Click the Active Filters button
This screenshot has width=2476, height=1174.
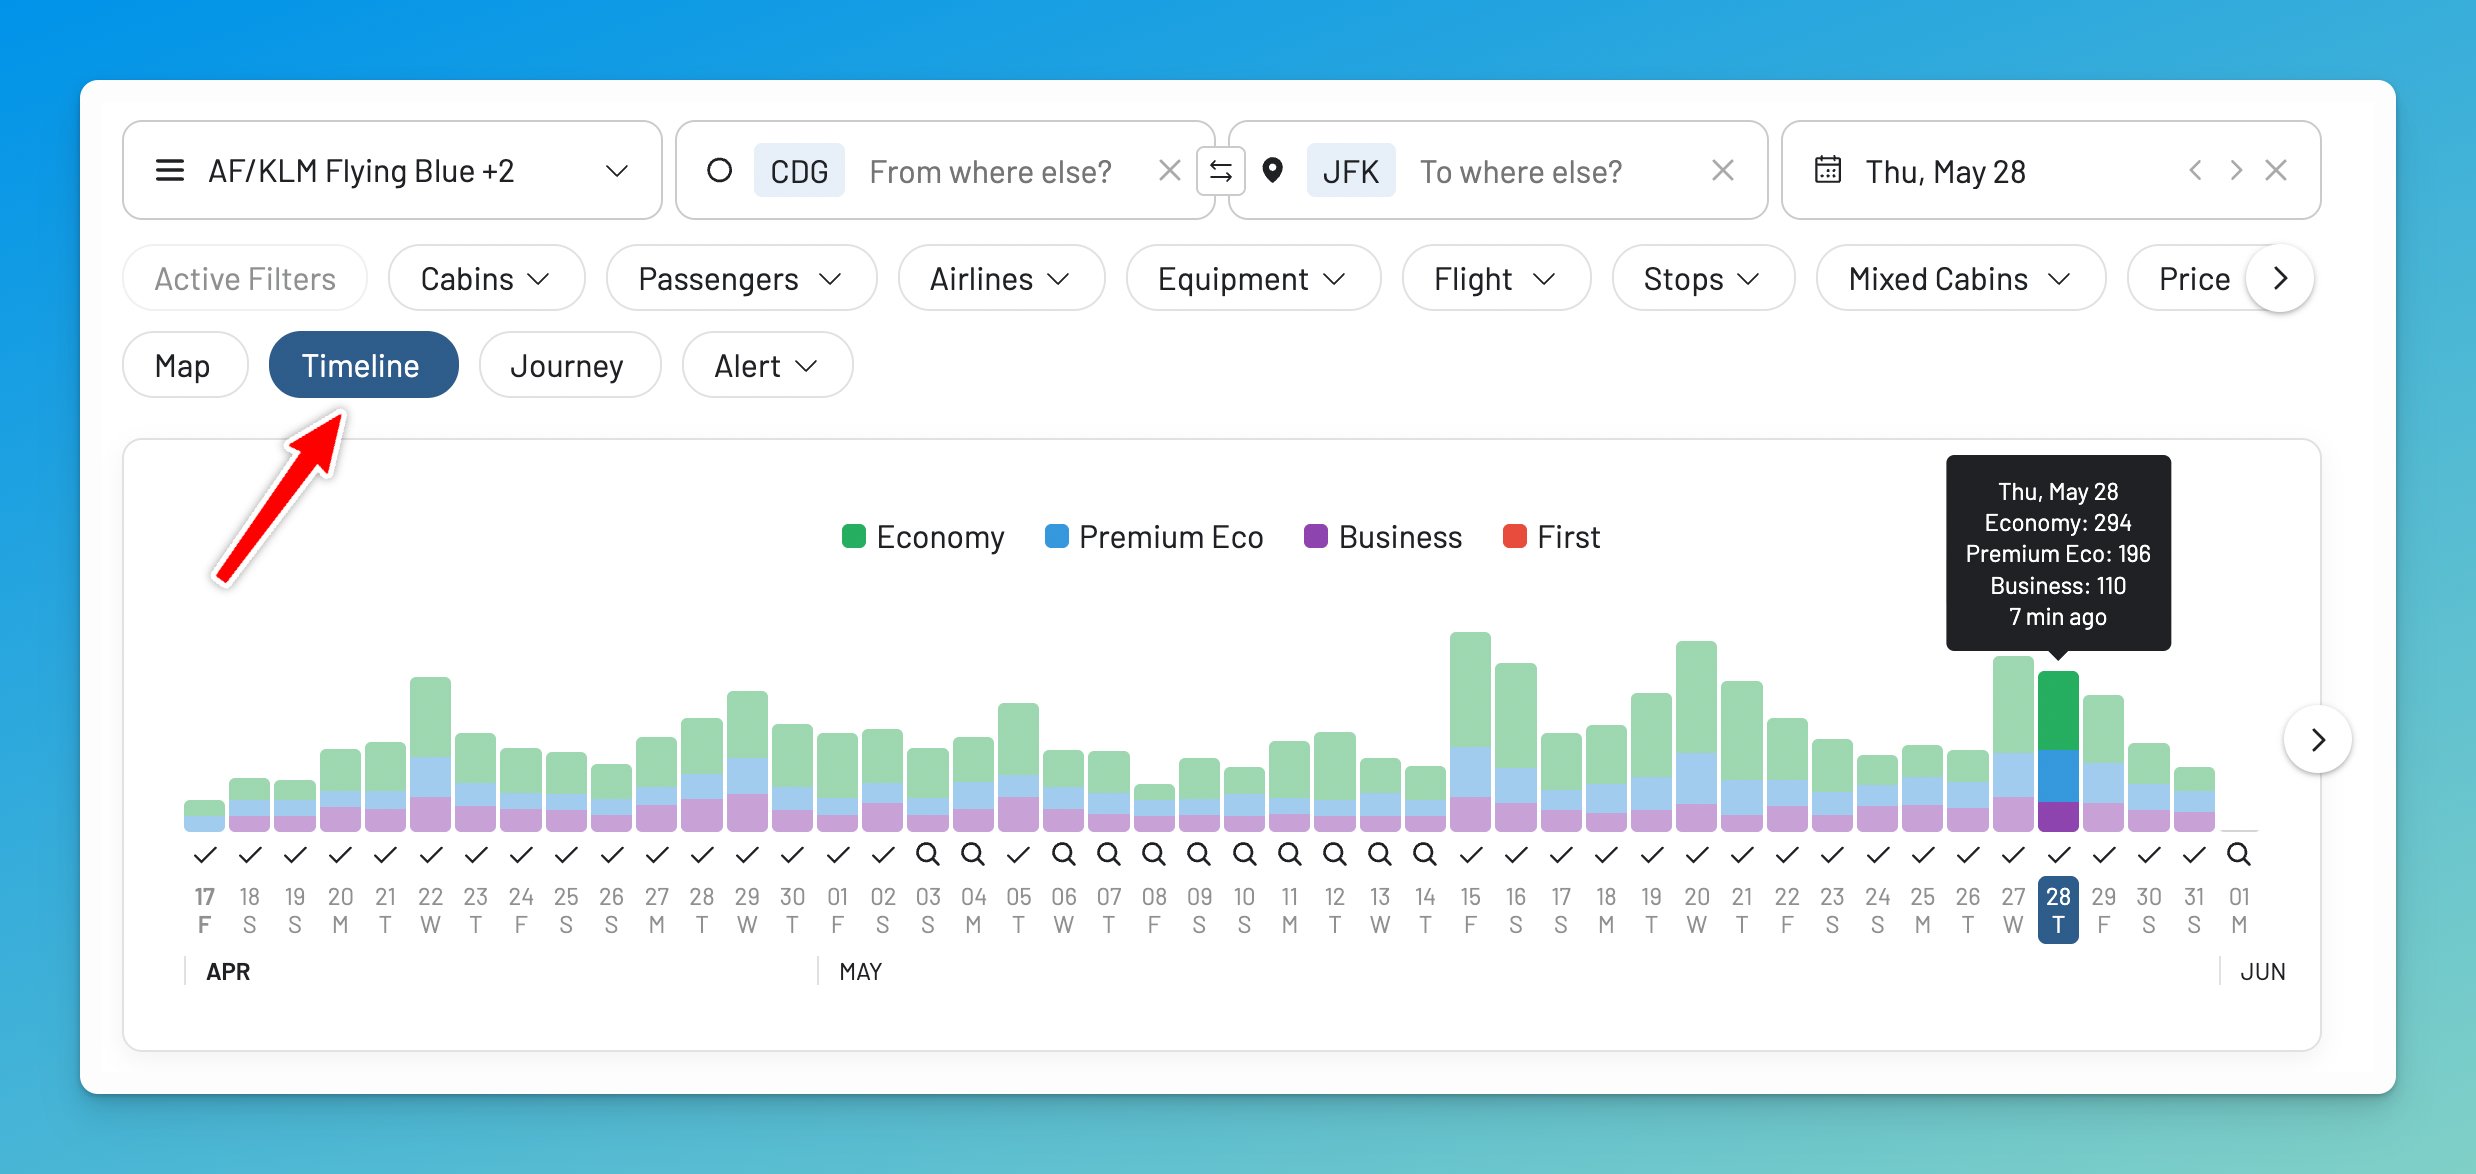point(244,278)
